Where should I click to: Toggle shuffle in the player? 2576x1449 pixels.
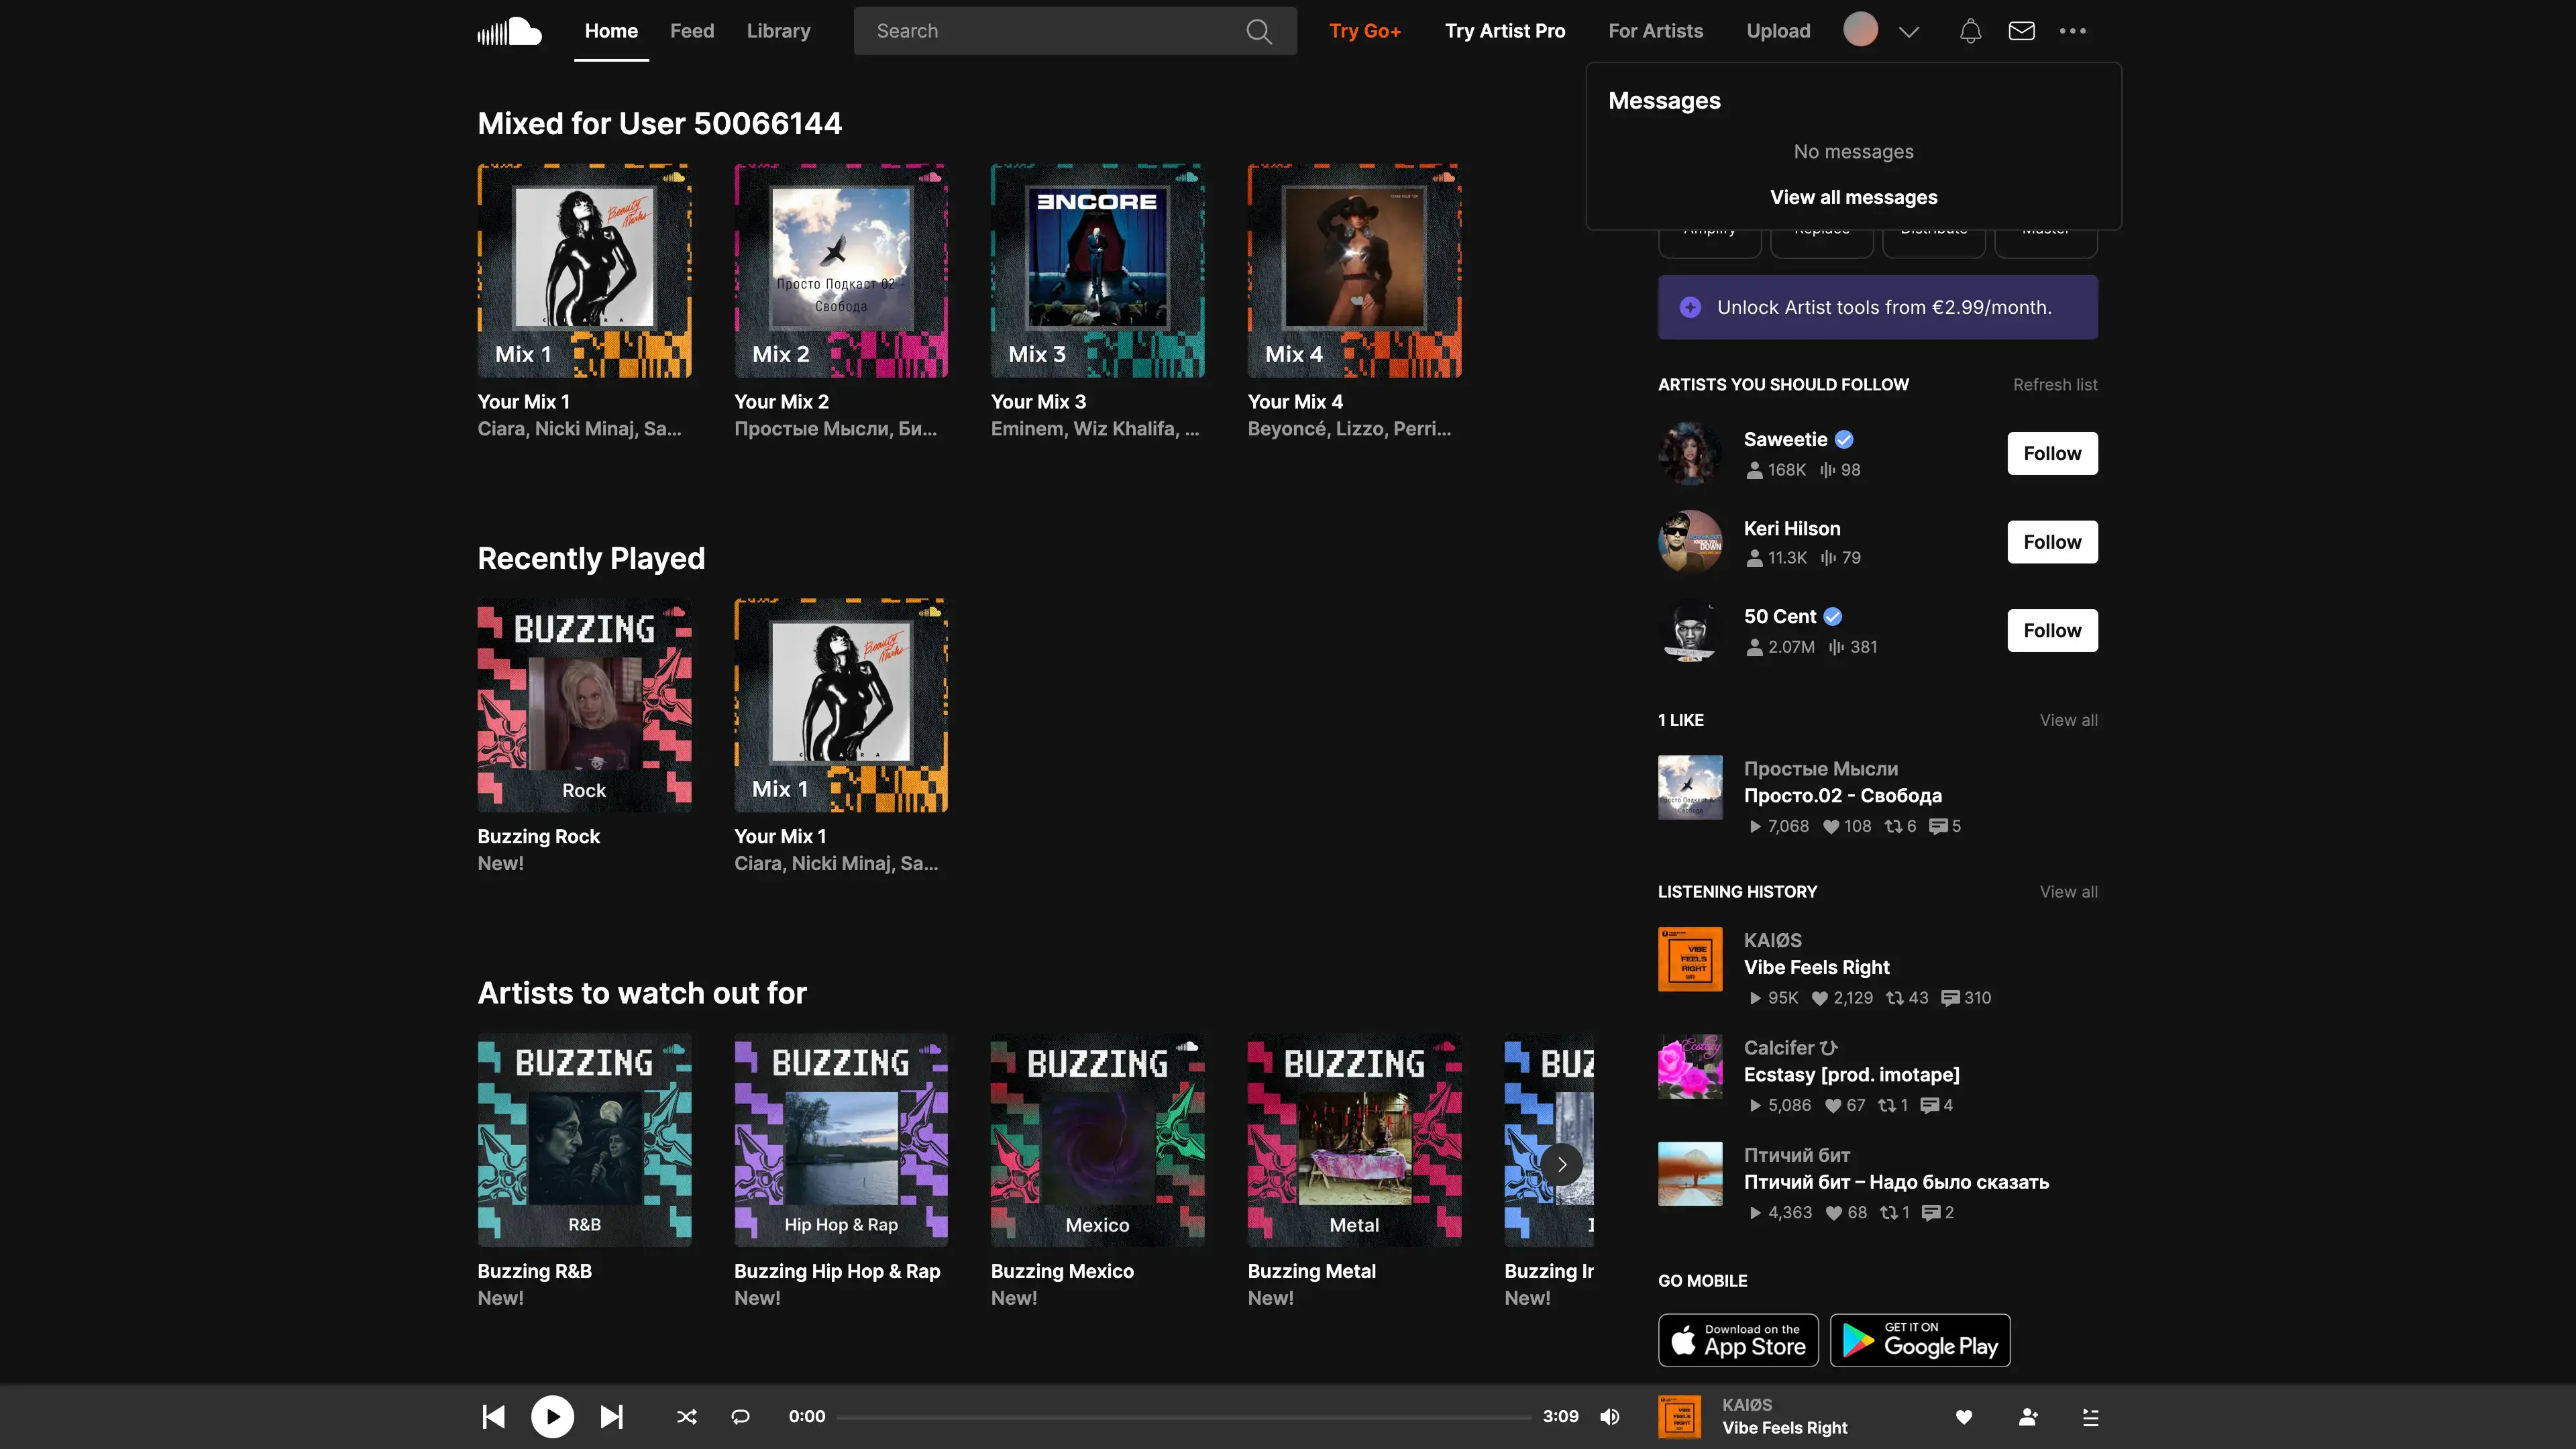pos(686,1416)
